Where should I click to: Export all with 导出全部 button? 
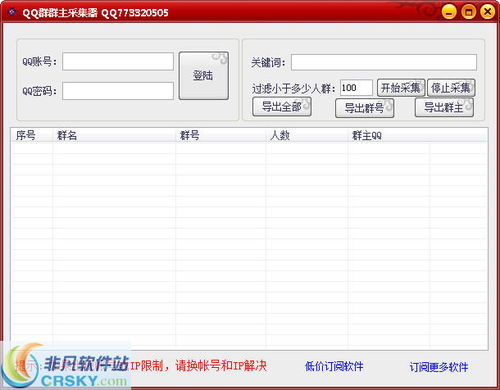[282, 107]
